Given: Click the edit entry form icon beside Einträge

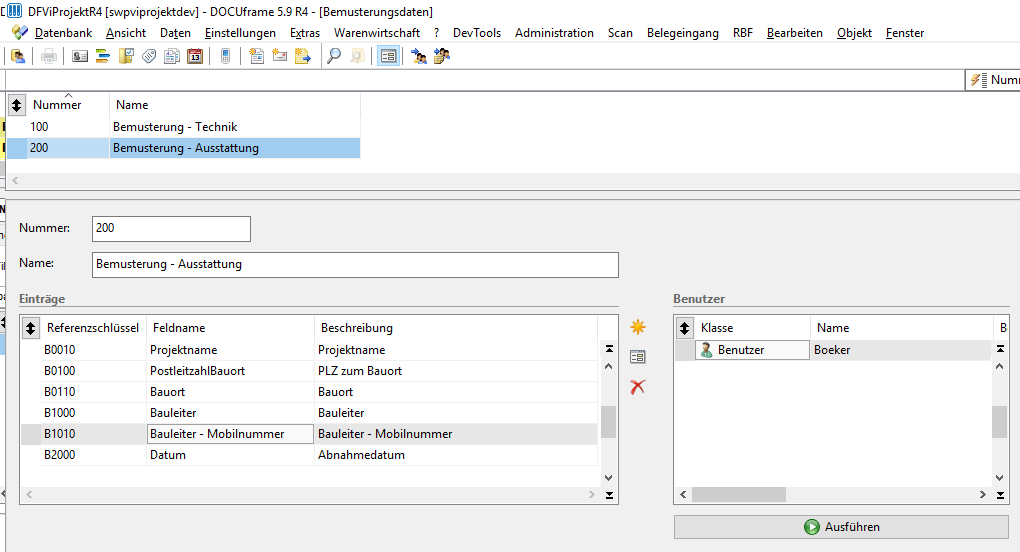Looking at the screenshot, I should (638, 357).
